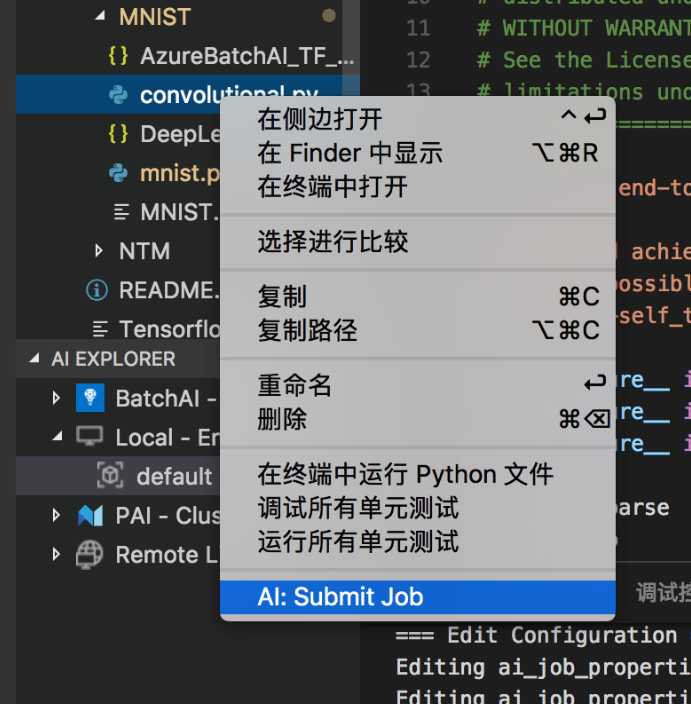This screenshot has height=704, width=691.
Task: Select 在终端中打开 menu entry
Action: click(x=418, y=187)
